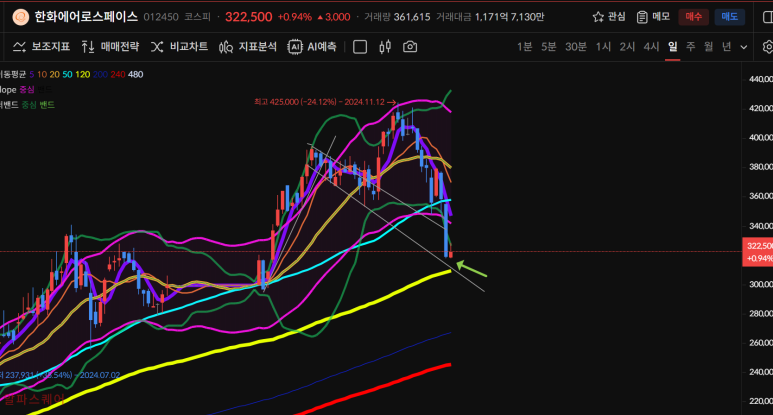Select the 일 daily timeframe
This screenshot has height=415, width=773.
(672, 47)
